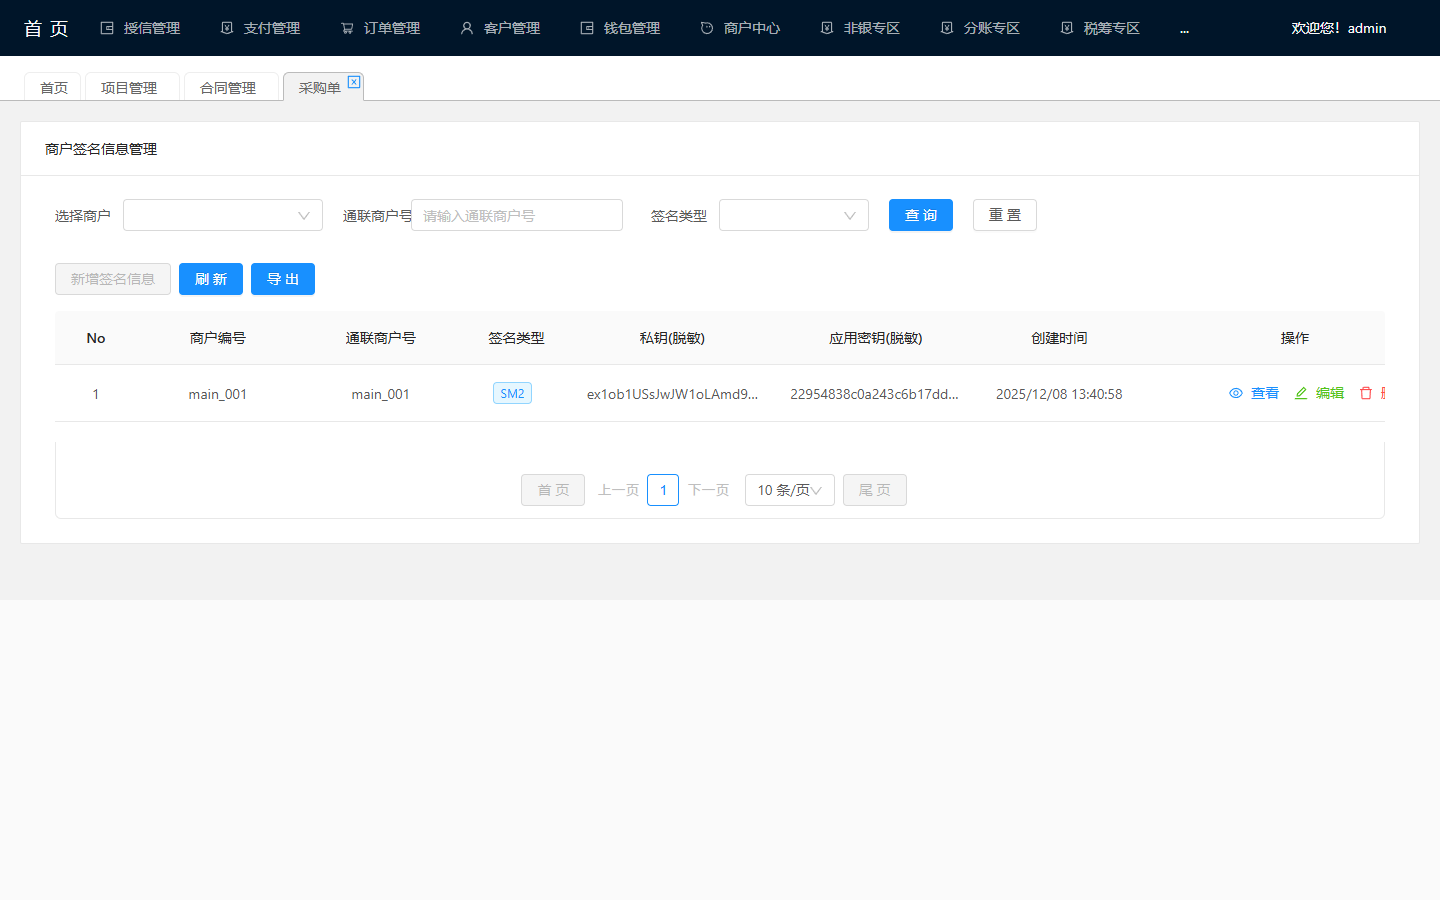Screen dimensions: 1440x900
Task: Open the 10 条/页 page size dropdown
Action: 790,490
